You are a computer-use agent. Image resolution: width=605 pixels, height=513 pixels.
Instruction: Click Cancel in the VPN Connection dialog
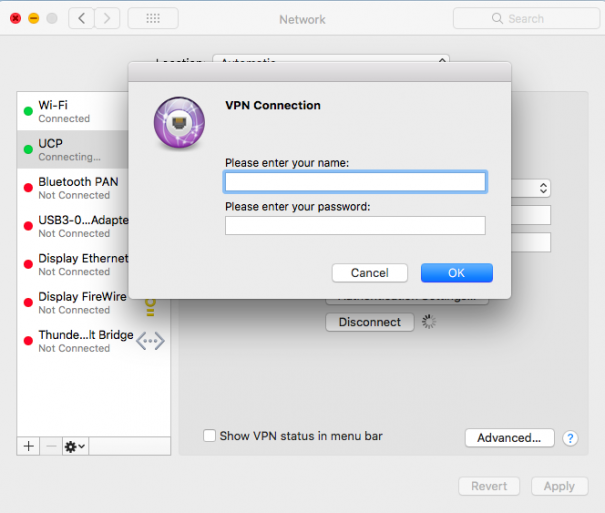click(370, 273)
